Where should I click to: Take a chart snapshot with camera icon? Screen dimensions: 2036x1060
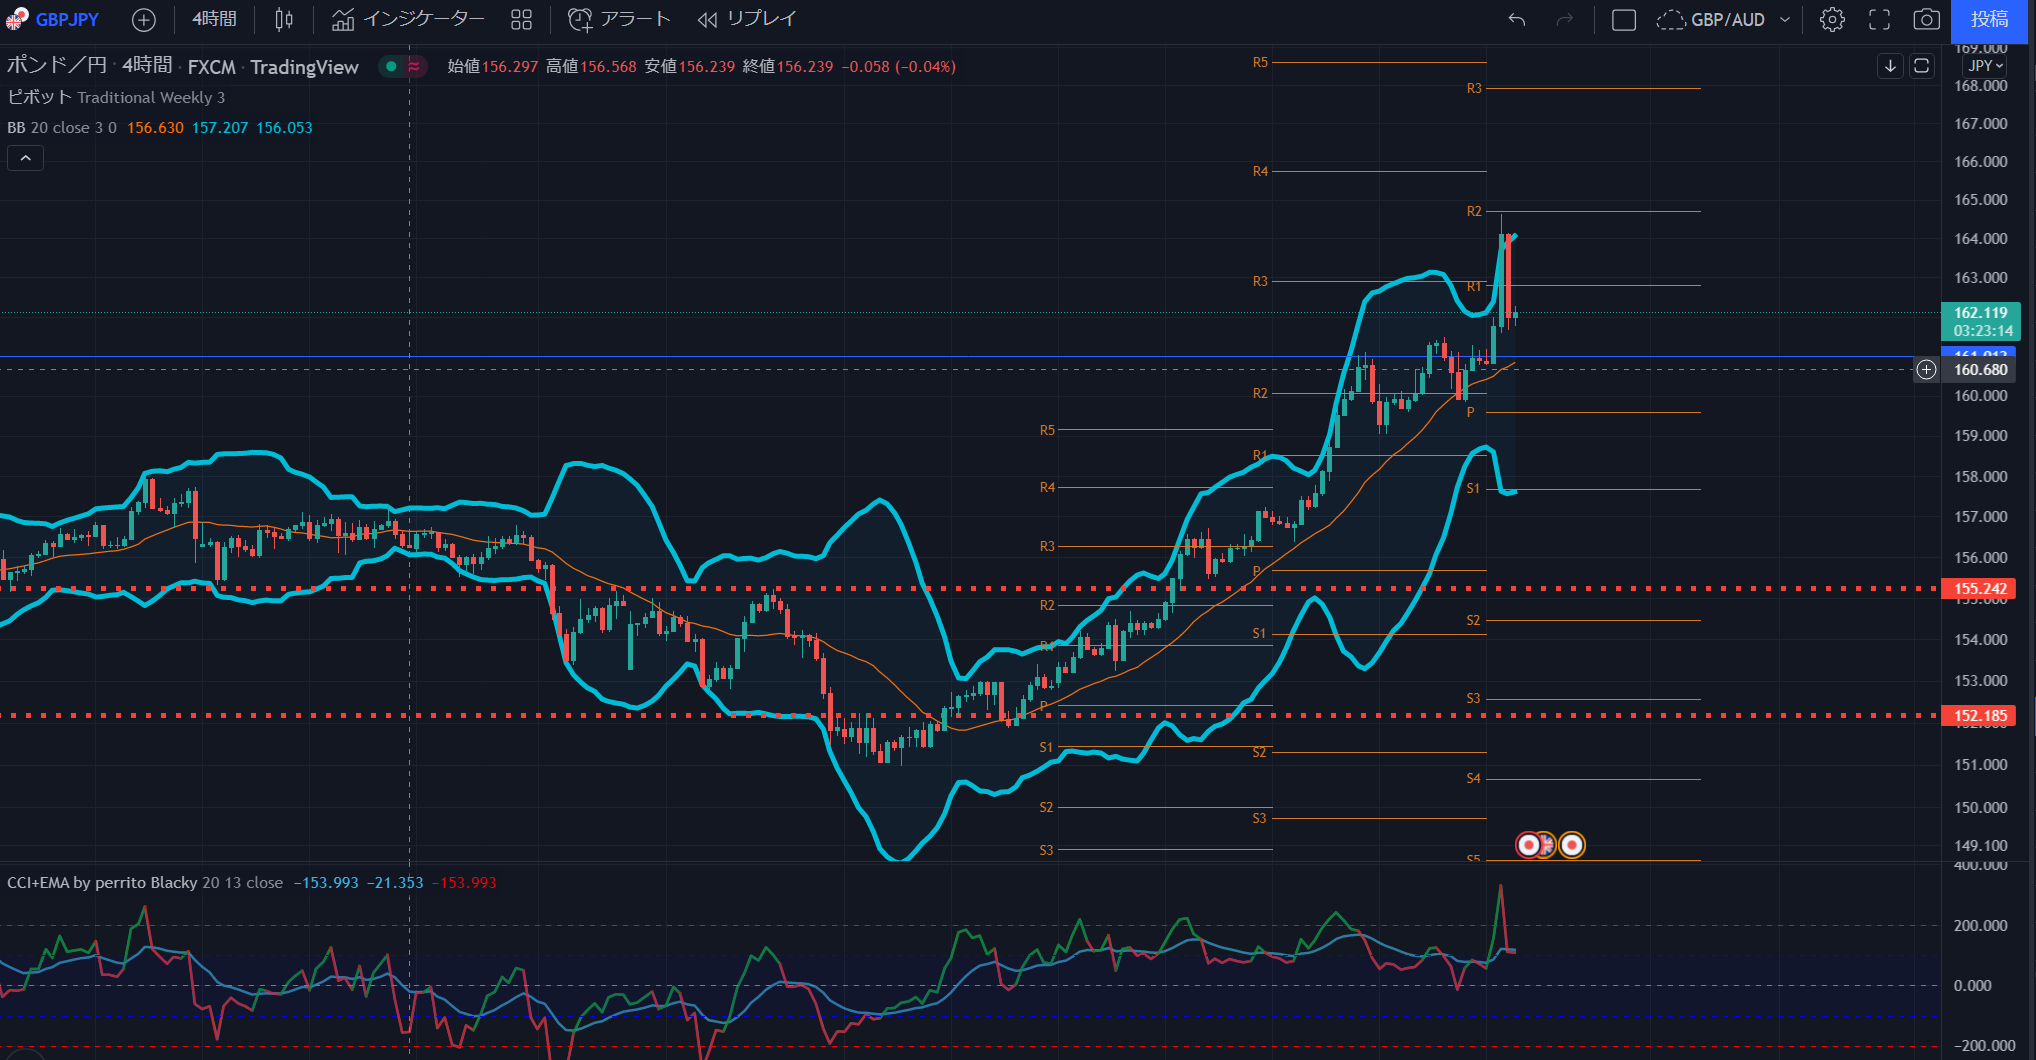1927,19
